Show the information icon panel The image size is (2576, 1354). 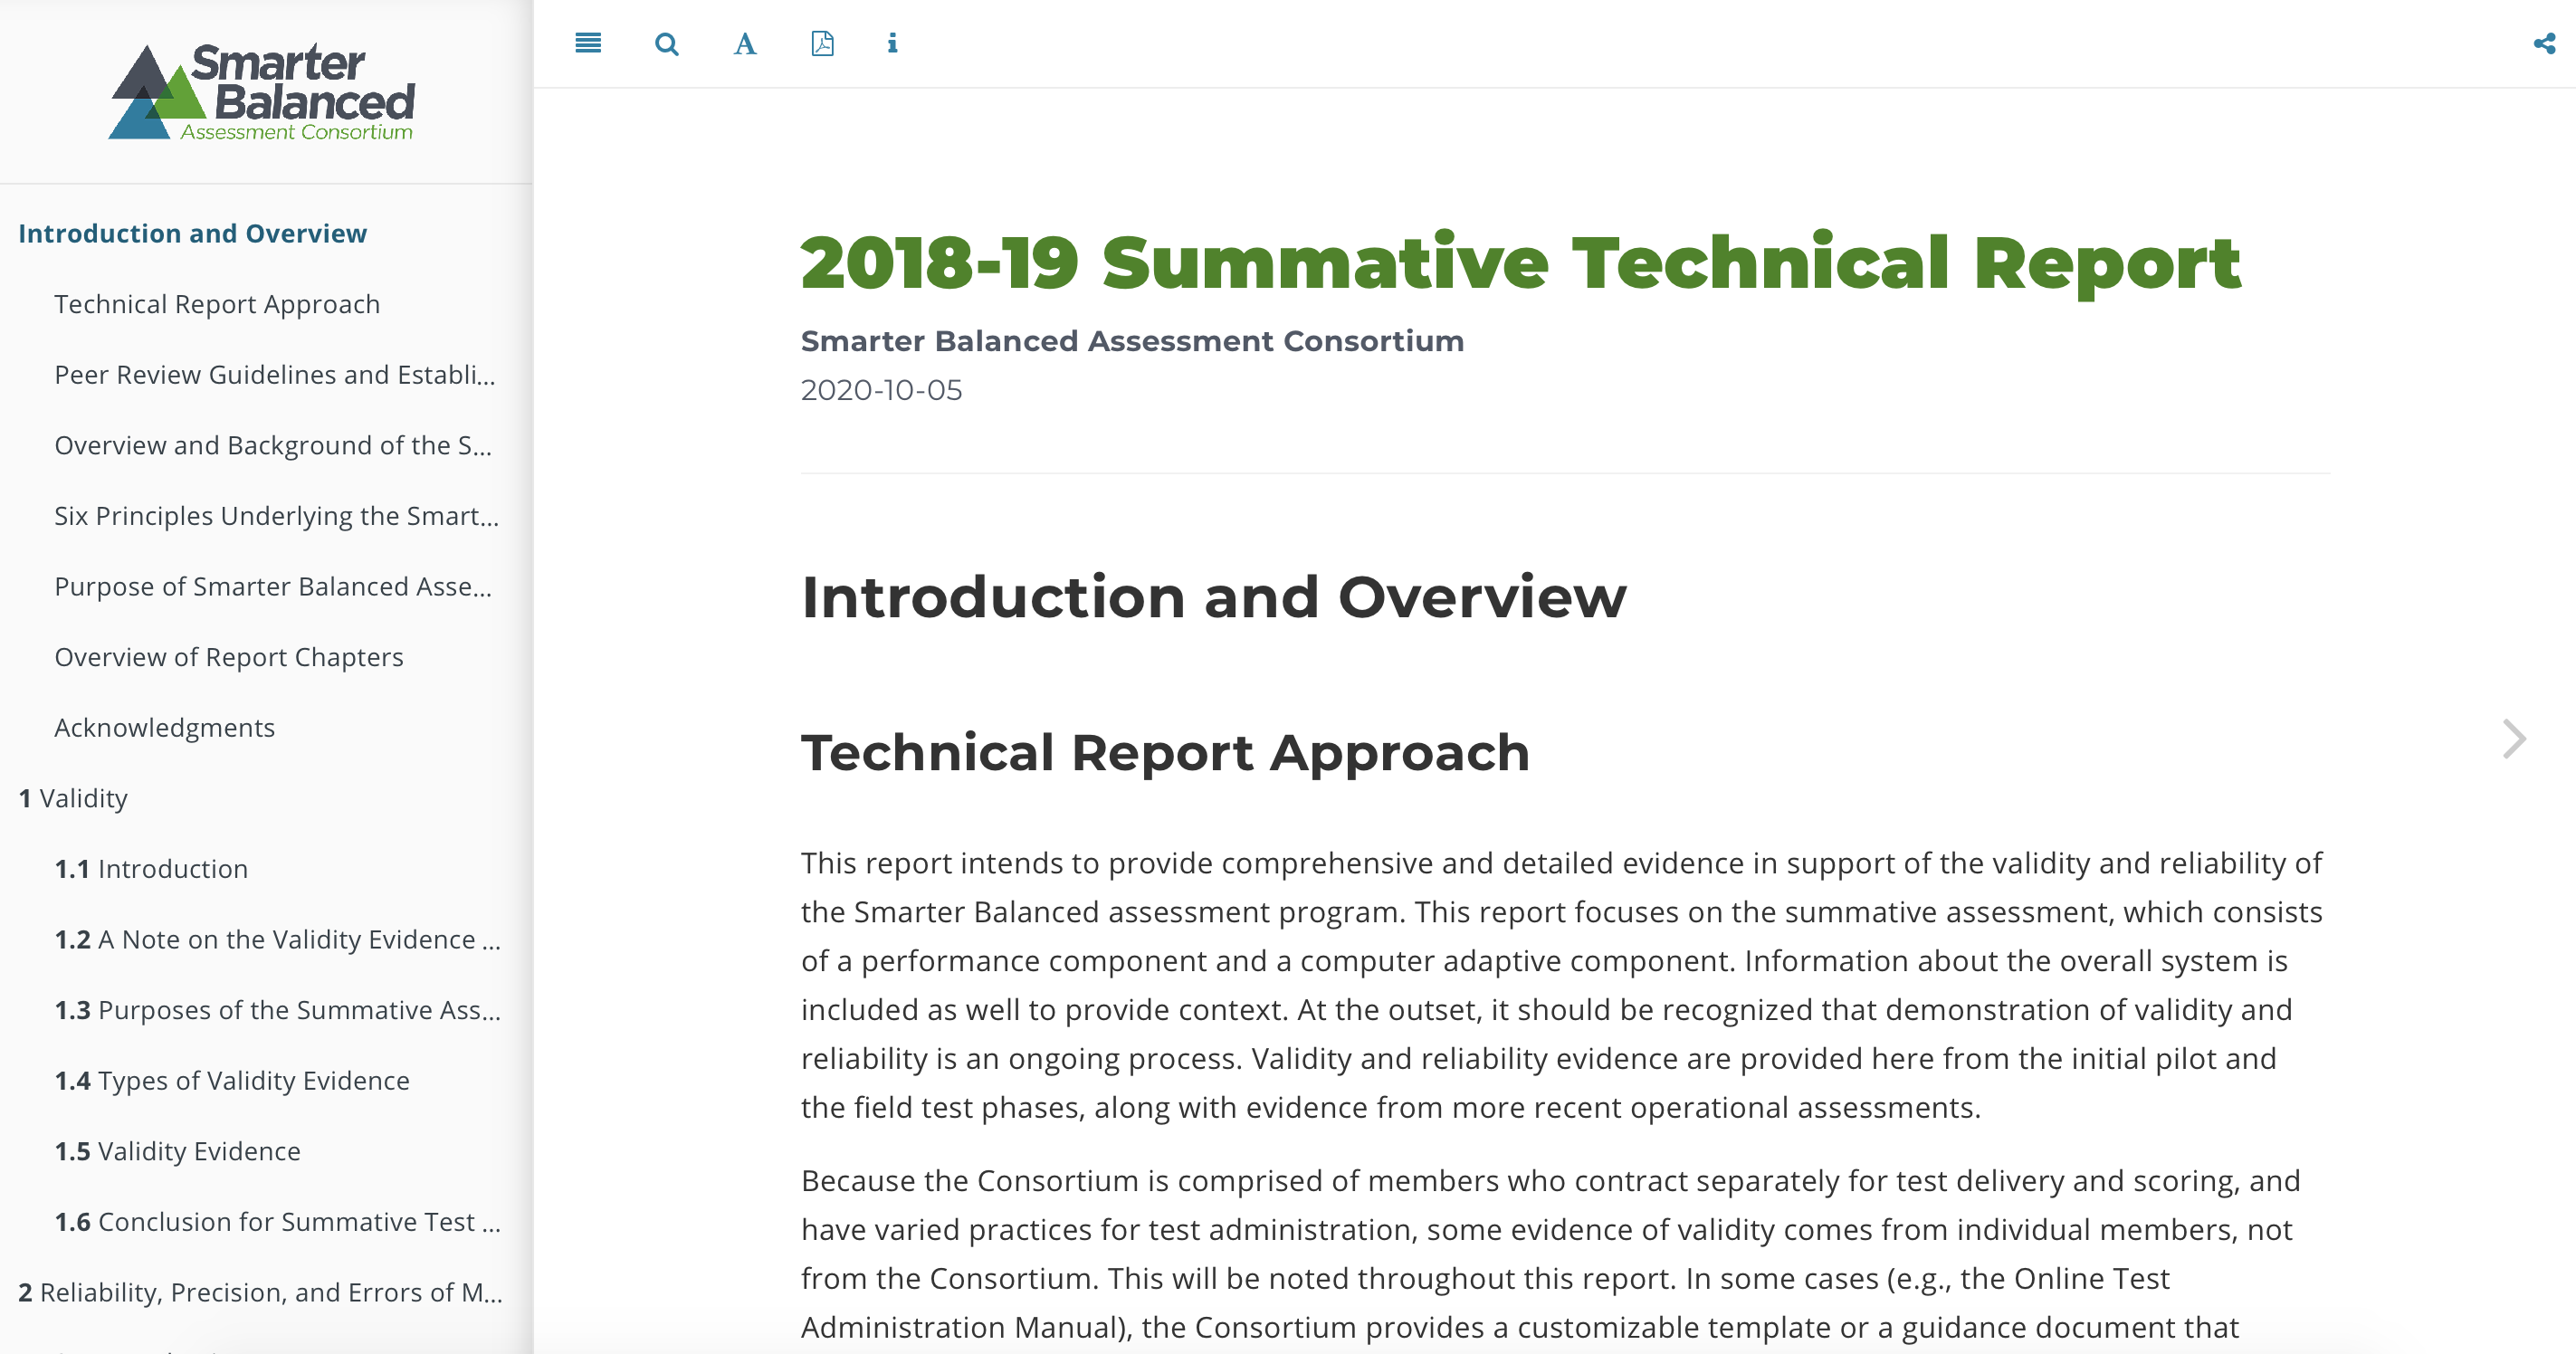coord(892,43)
